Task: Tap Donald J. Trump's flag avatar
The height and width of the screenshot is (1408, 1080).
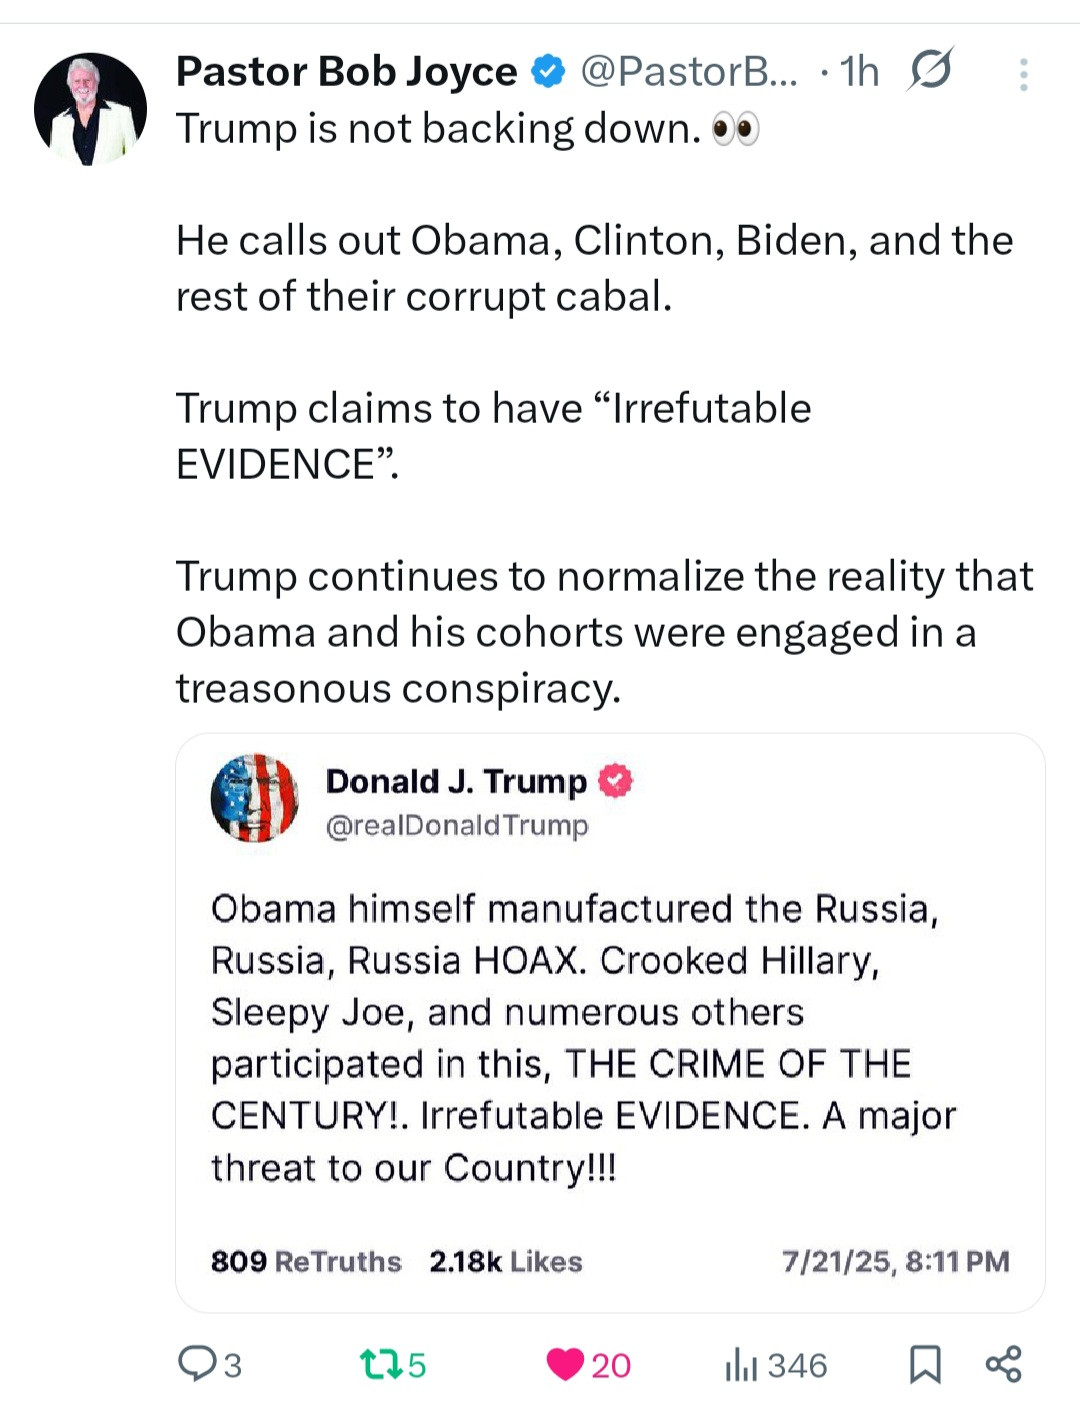Action: coord(254,798)
